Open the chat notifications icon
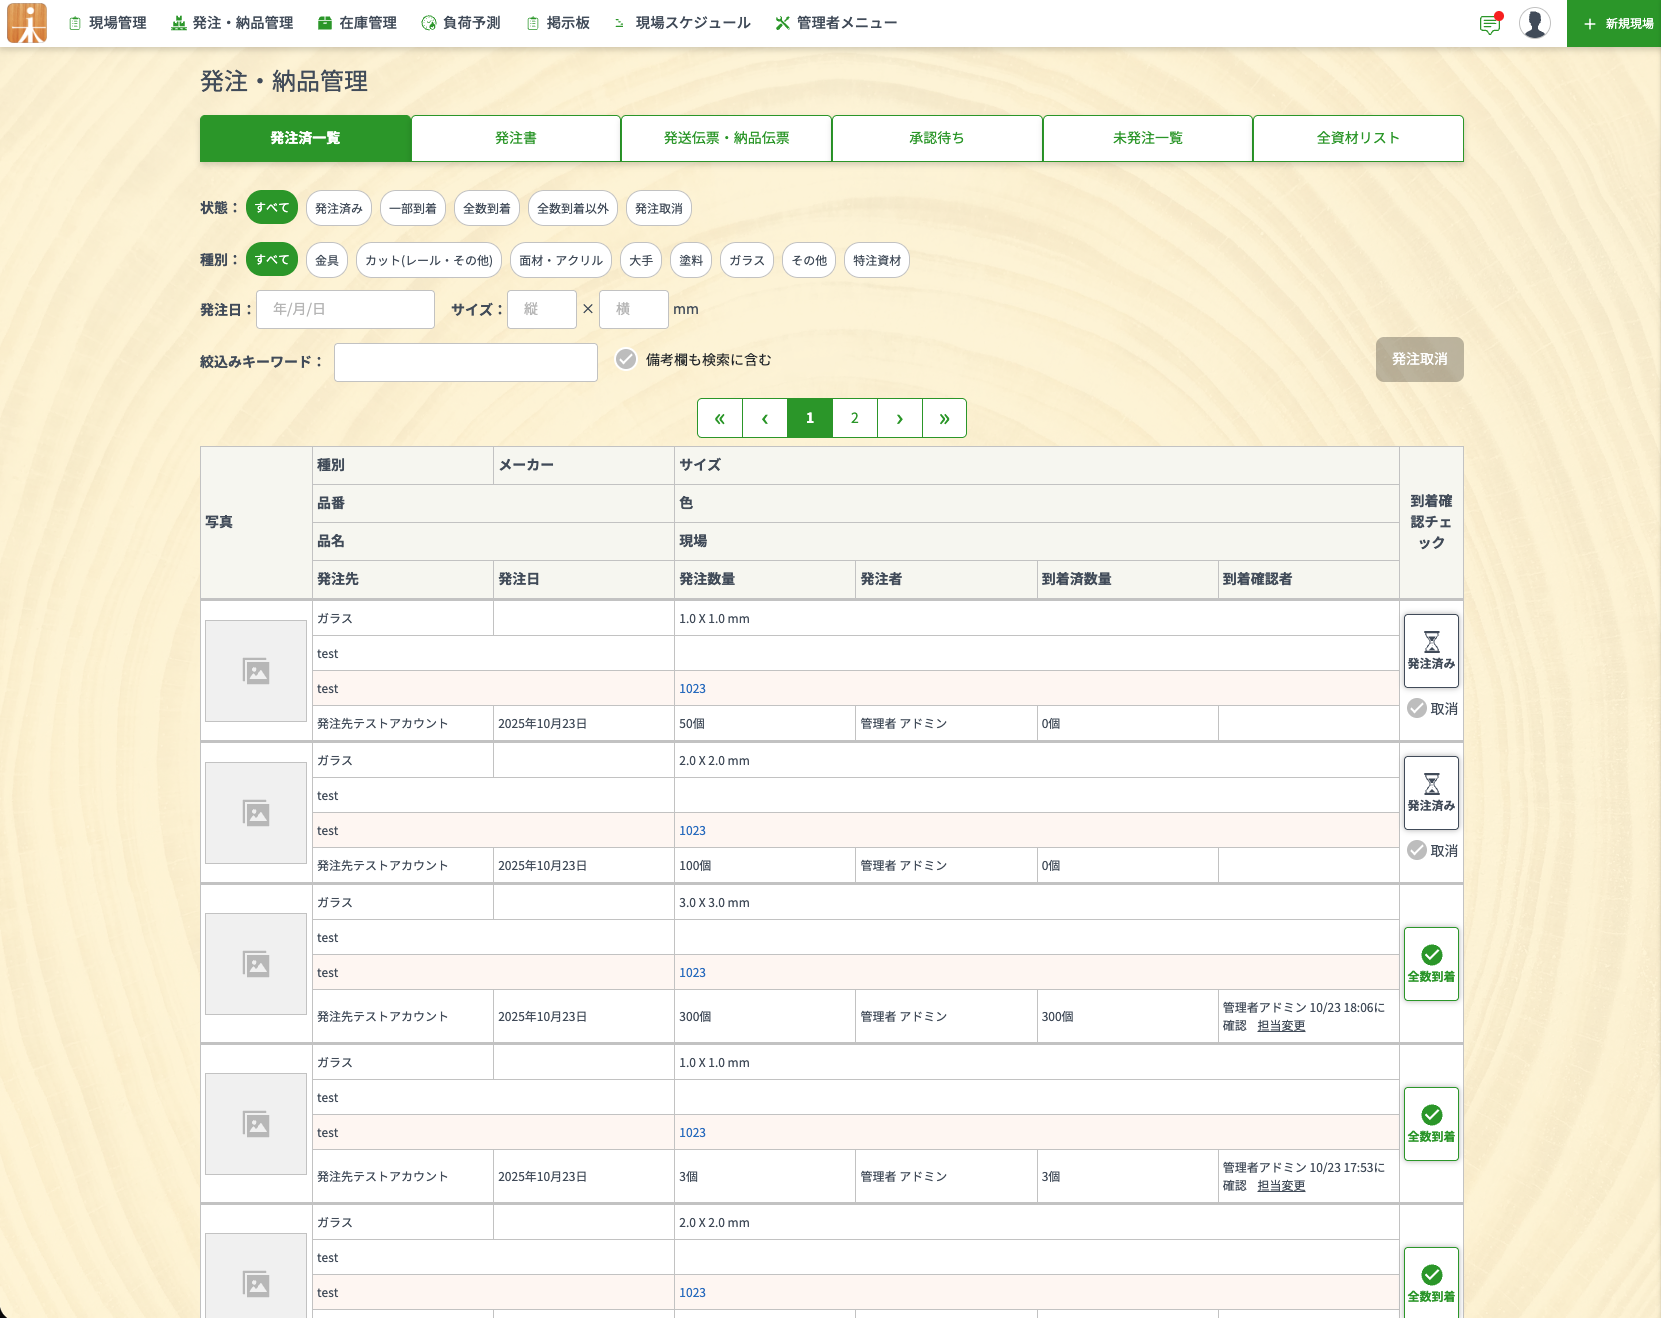 coord(1490,24)
